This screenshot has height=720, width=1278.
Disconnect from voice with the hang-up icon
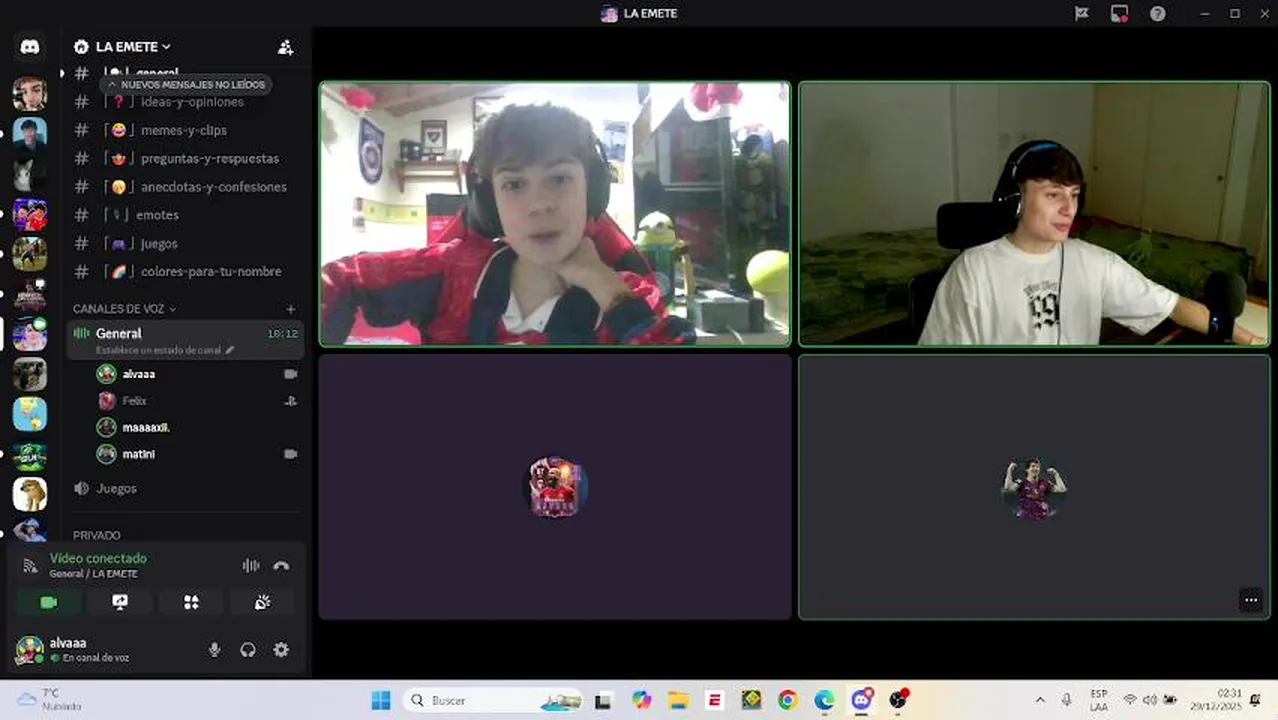pyautogui.click(x=281, y=565)
